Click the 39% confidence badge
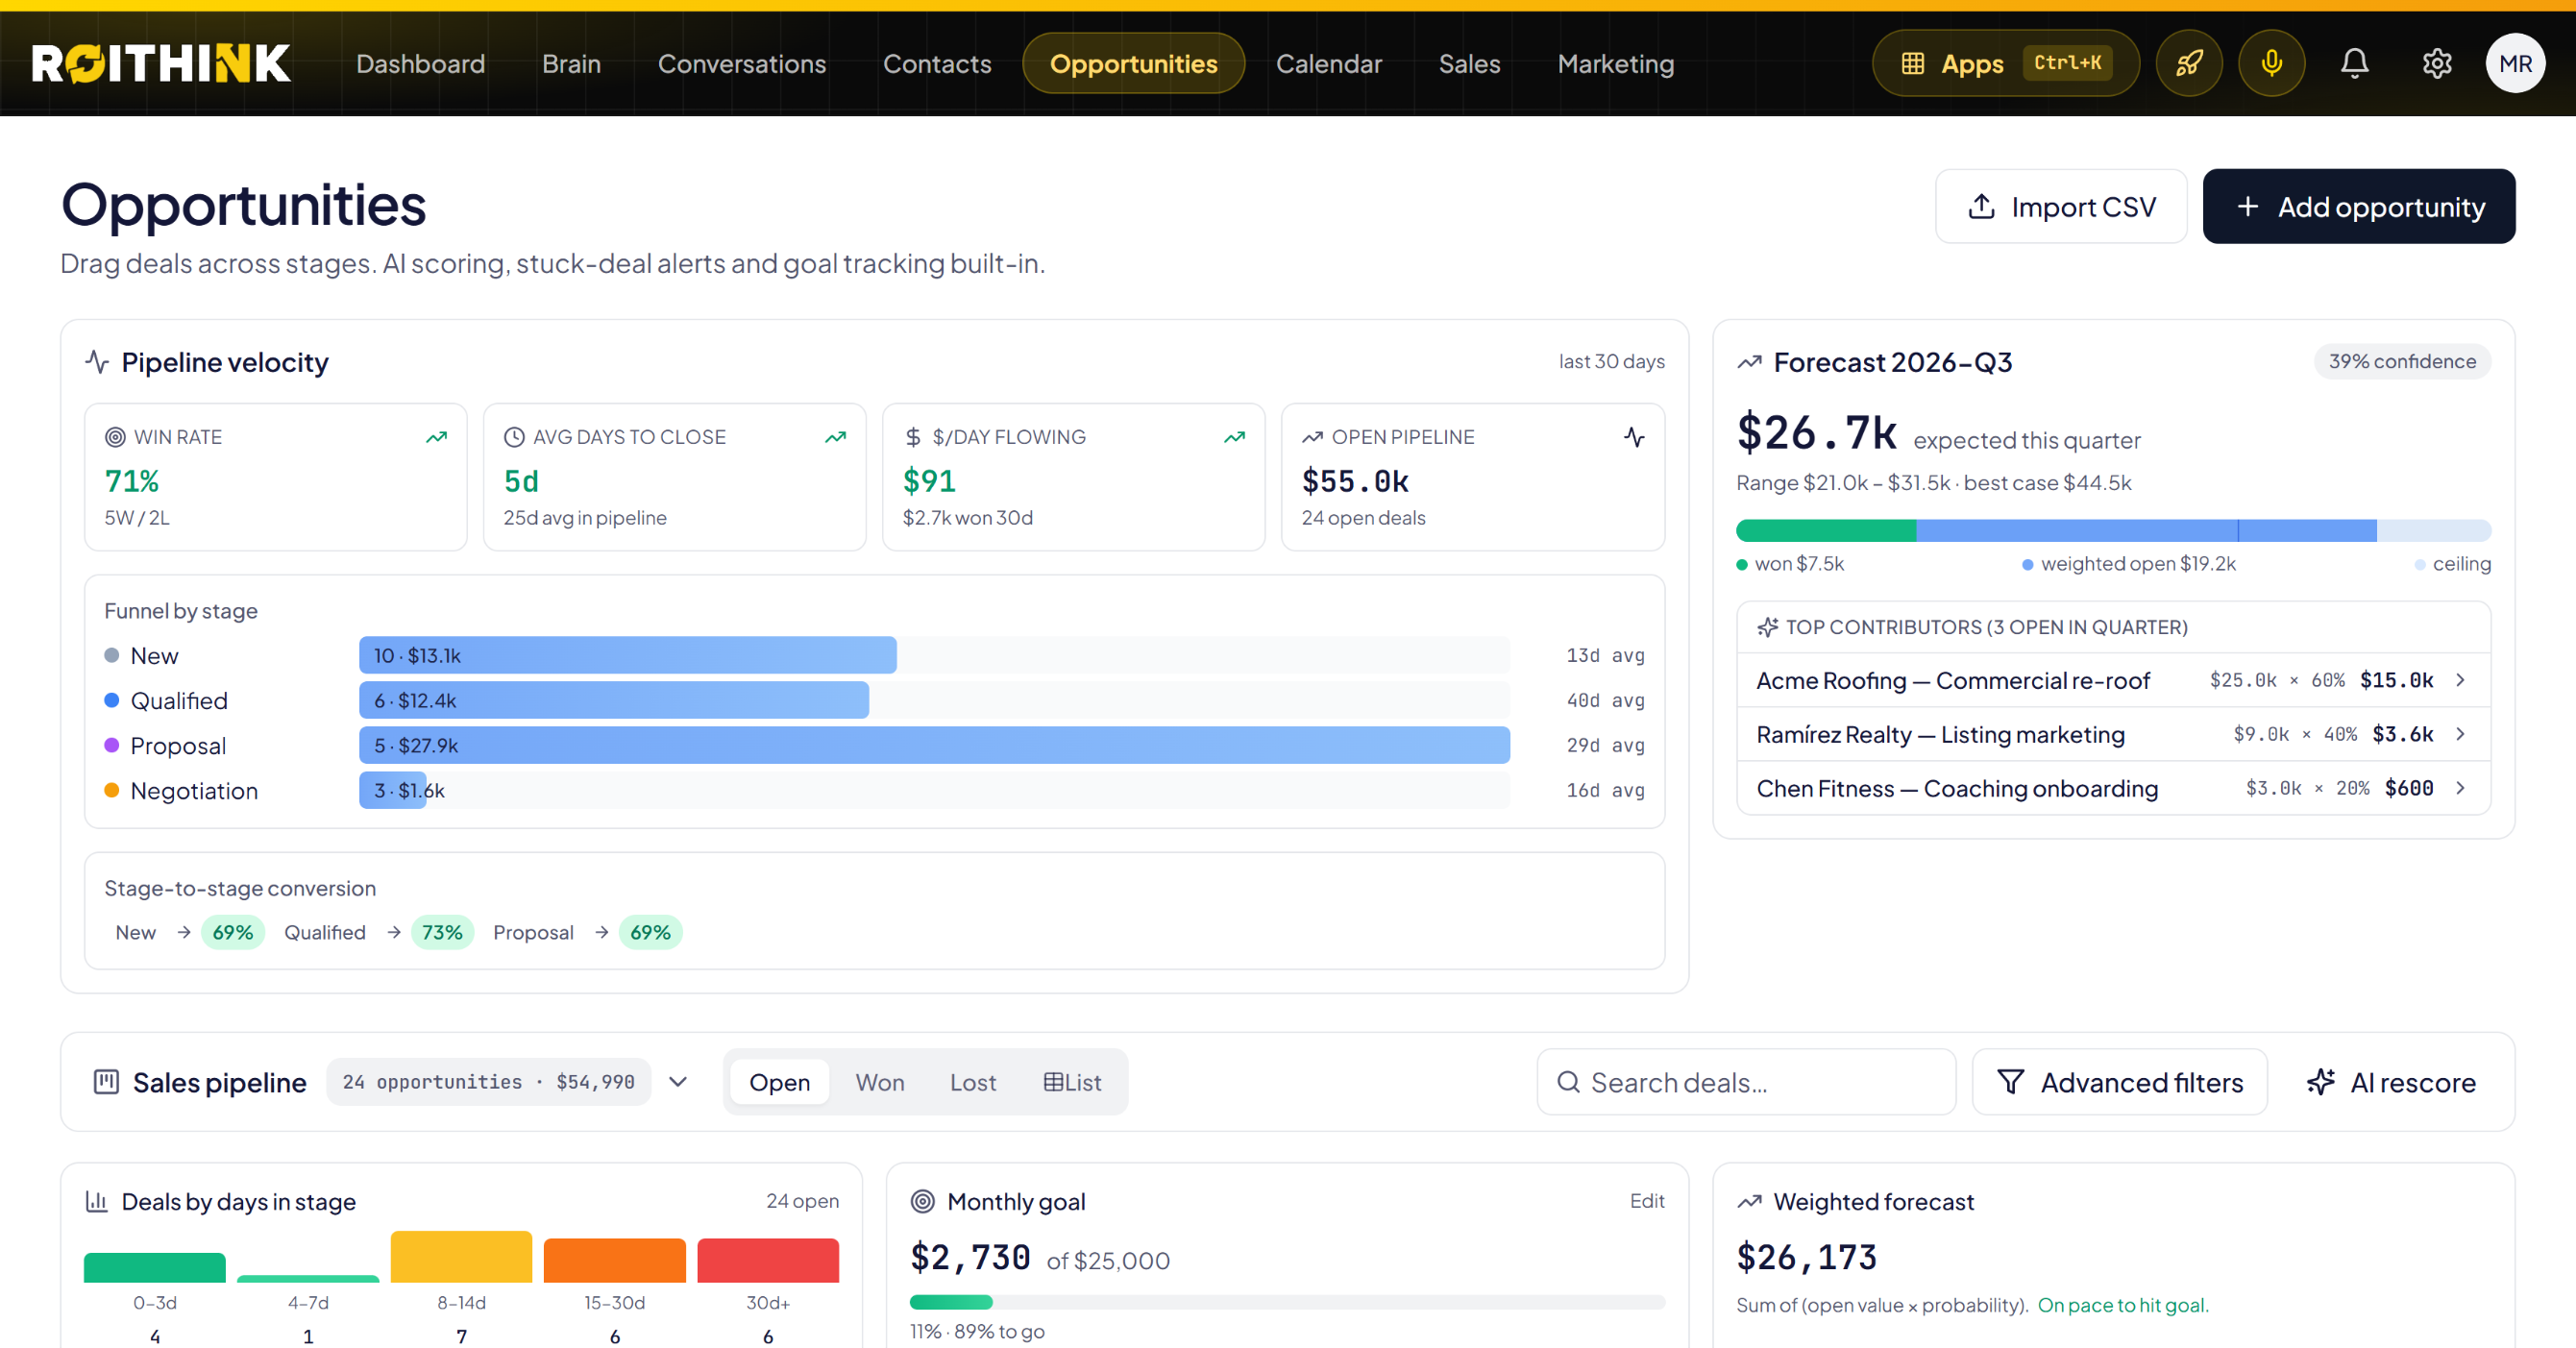This screenshot has width=2576, height=1348. (2402, 361)
